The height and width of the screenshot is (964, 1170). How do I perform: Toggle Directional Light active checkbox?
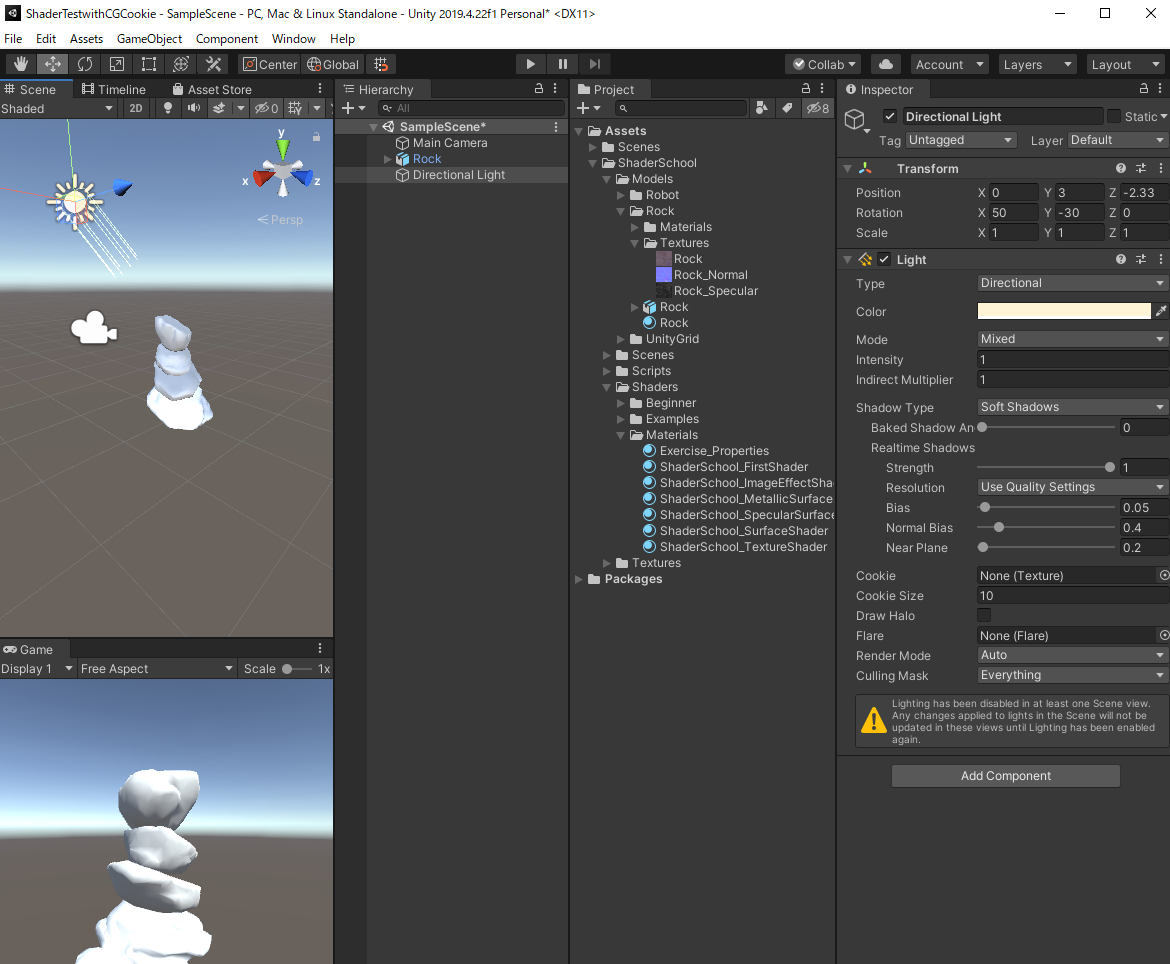(x=889, y=116)
